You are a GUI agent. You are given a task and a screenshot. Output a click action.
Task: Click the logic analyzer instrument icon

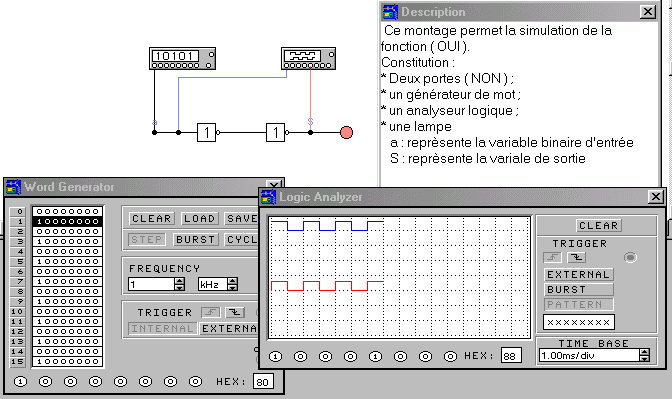[x=308, y=58]
